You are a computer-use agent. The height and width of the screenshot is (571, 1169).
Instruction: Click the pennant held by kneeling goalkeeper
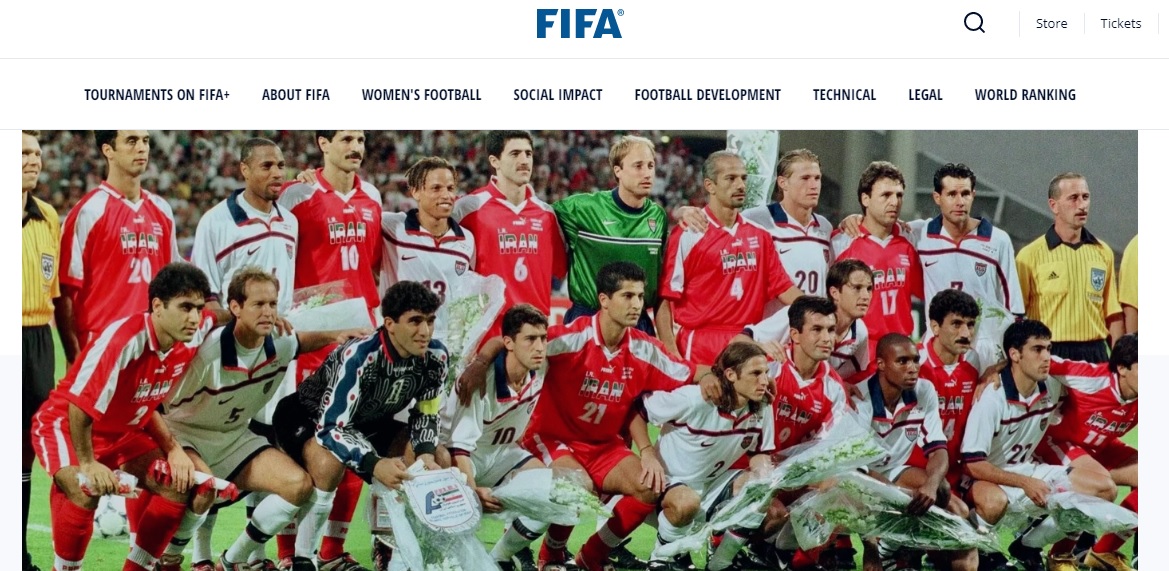tap(441, 501)
